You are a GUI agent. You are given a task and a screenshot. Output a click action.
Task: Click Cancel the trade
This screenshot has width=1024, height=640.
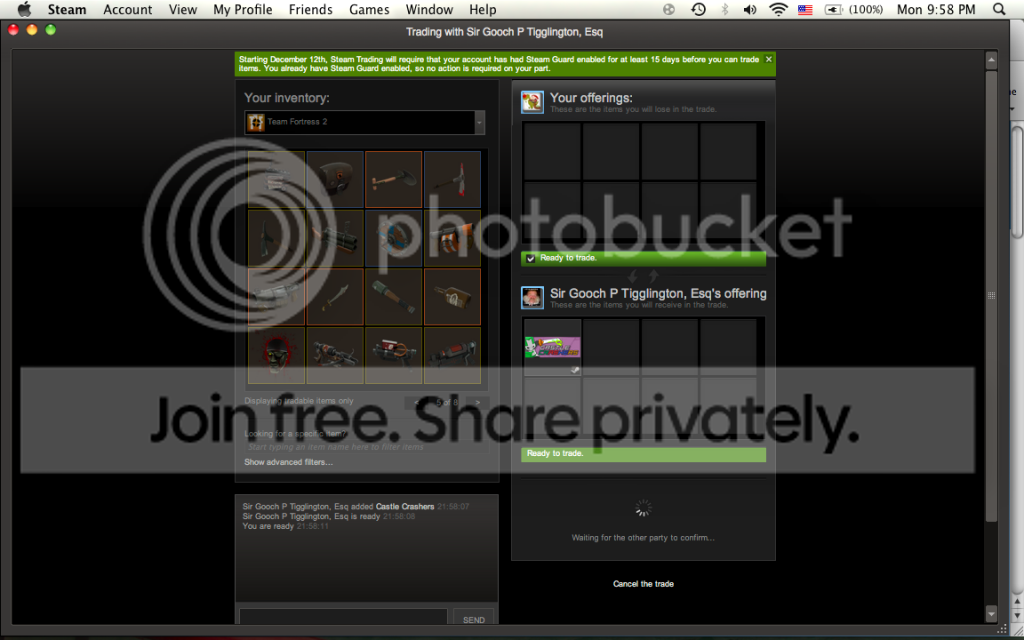point(643,584)
